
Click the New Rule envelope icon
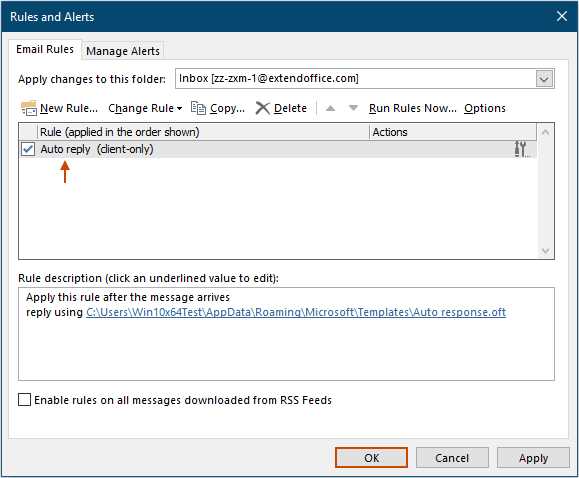click(29, 108)
